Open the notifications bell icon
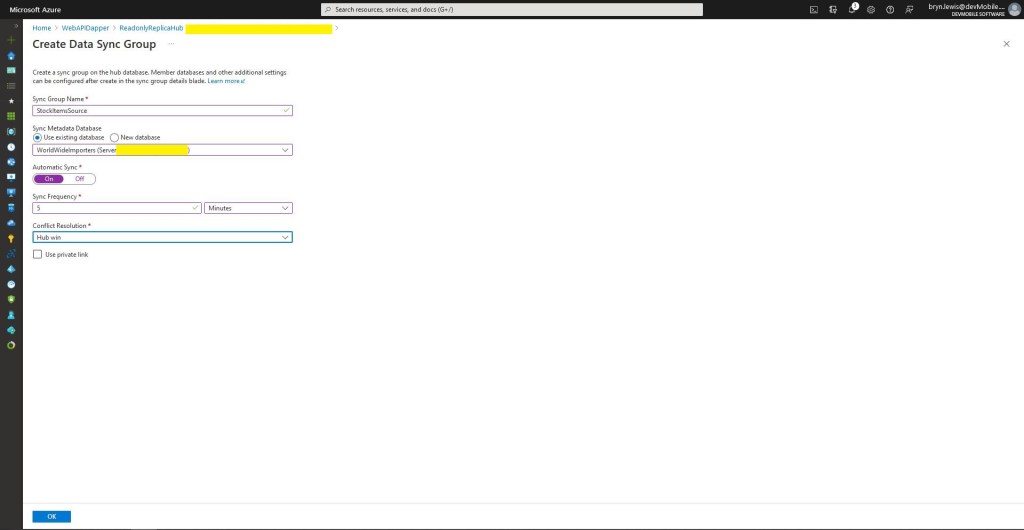Viewport: 1024px width, 530px height. click(x=852, y=9)
